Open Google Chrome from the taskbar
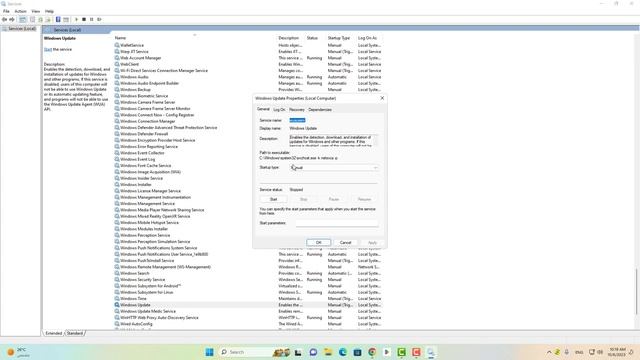The image size is (640, 360). [x=372, y=352]
